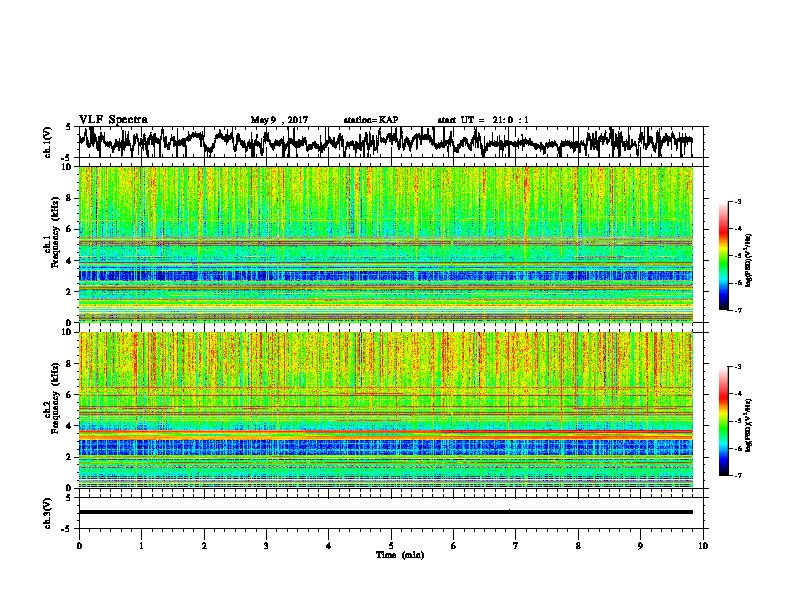The image size is (792, 612).
Task: Click the "-3" tick on ch.1 colorbar
Action: (x=738, y=202)
